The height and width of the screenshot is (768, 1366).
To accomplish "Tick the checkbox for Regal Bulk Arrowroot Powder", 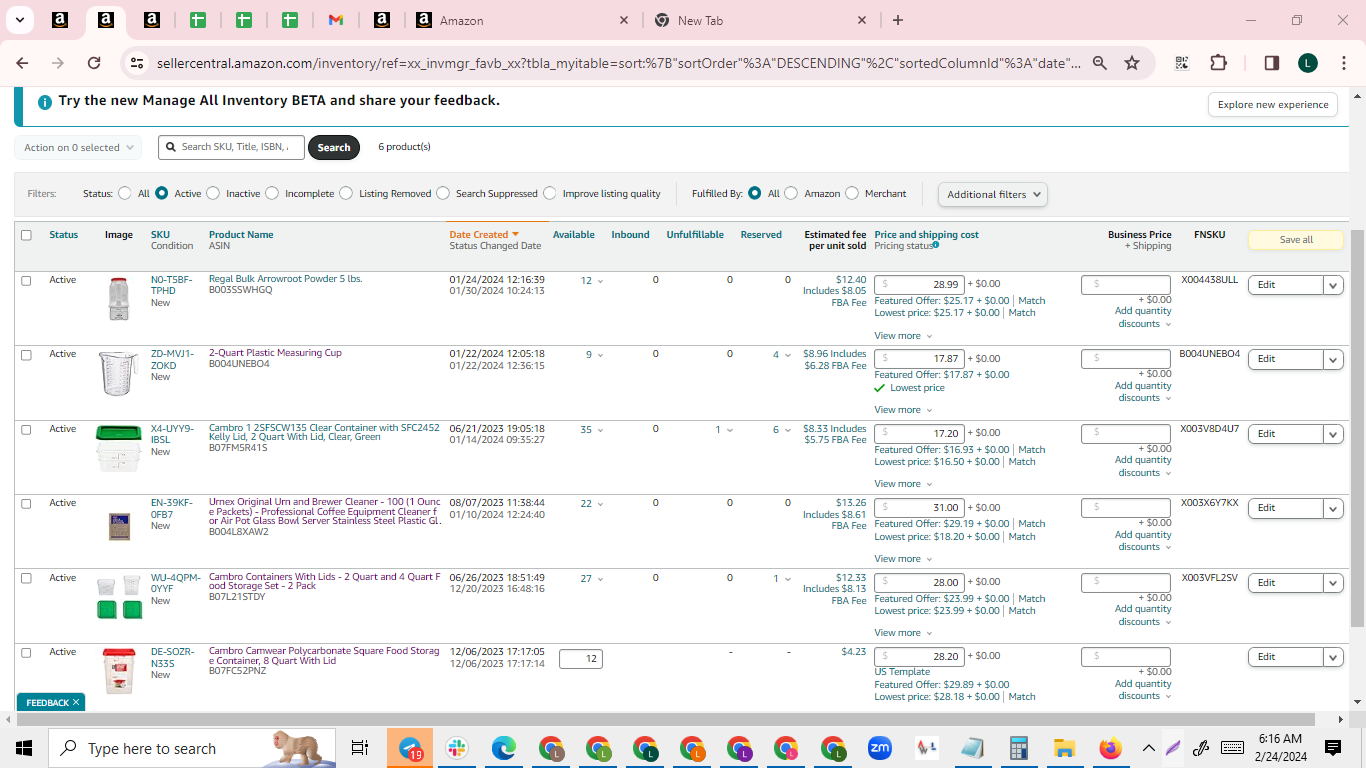I will click(x=26, y=280).
